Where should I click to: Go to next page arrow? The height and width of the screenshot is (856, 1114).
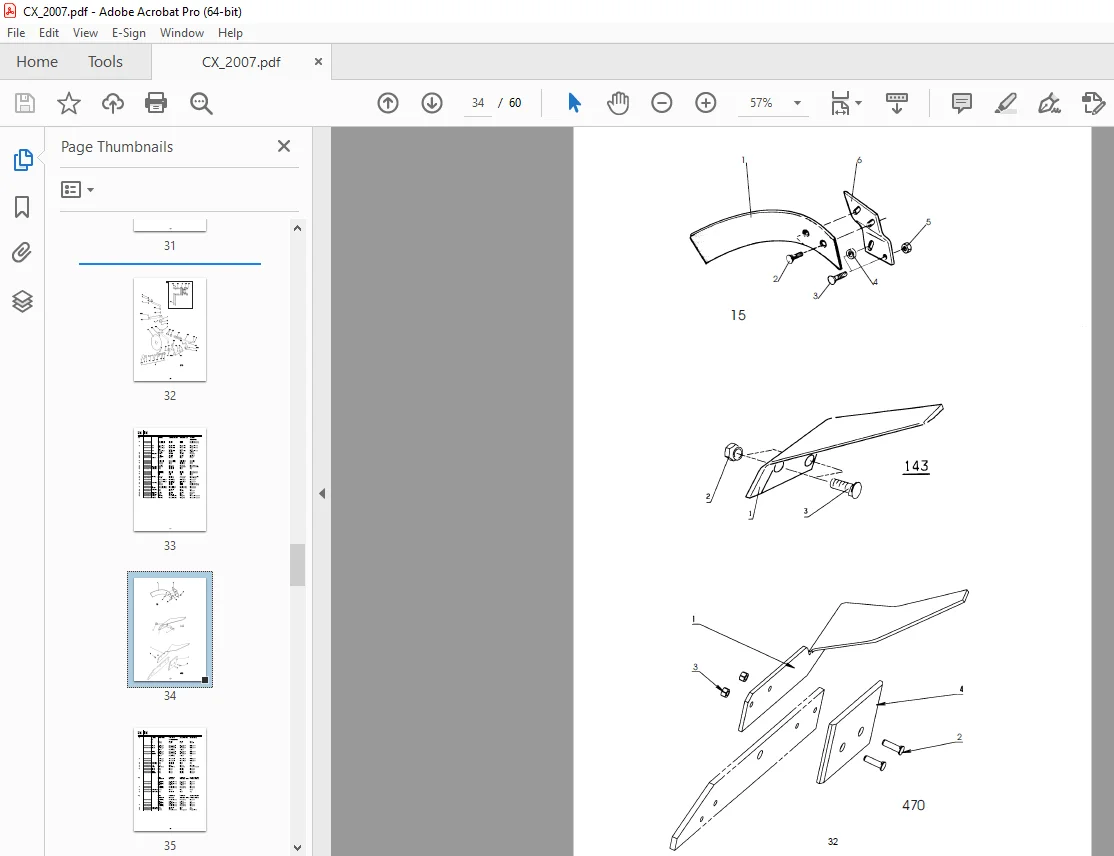[432, 103]
